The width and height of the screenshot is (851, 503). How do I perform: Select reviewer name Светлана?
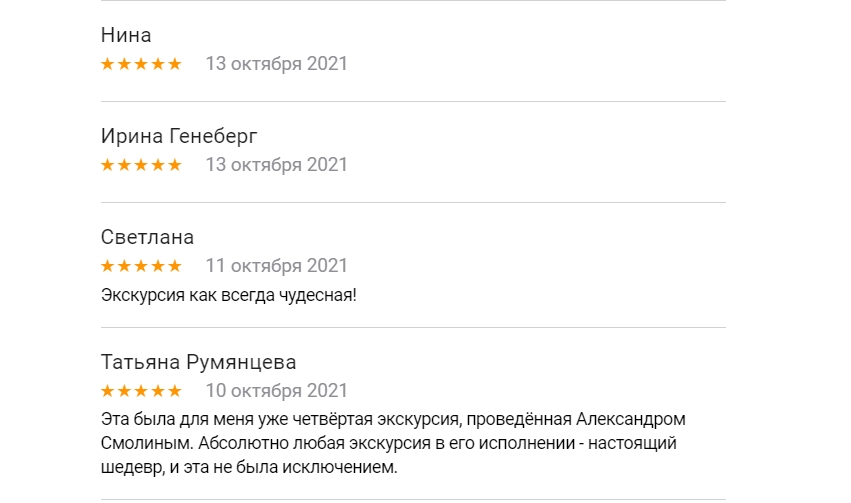(x=148, y=238)
